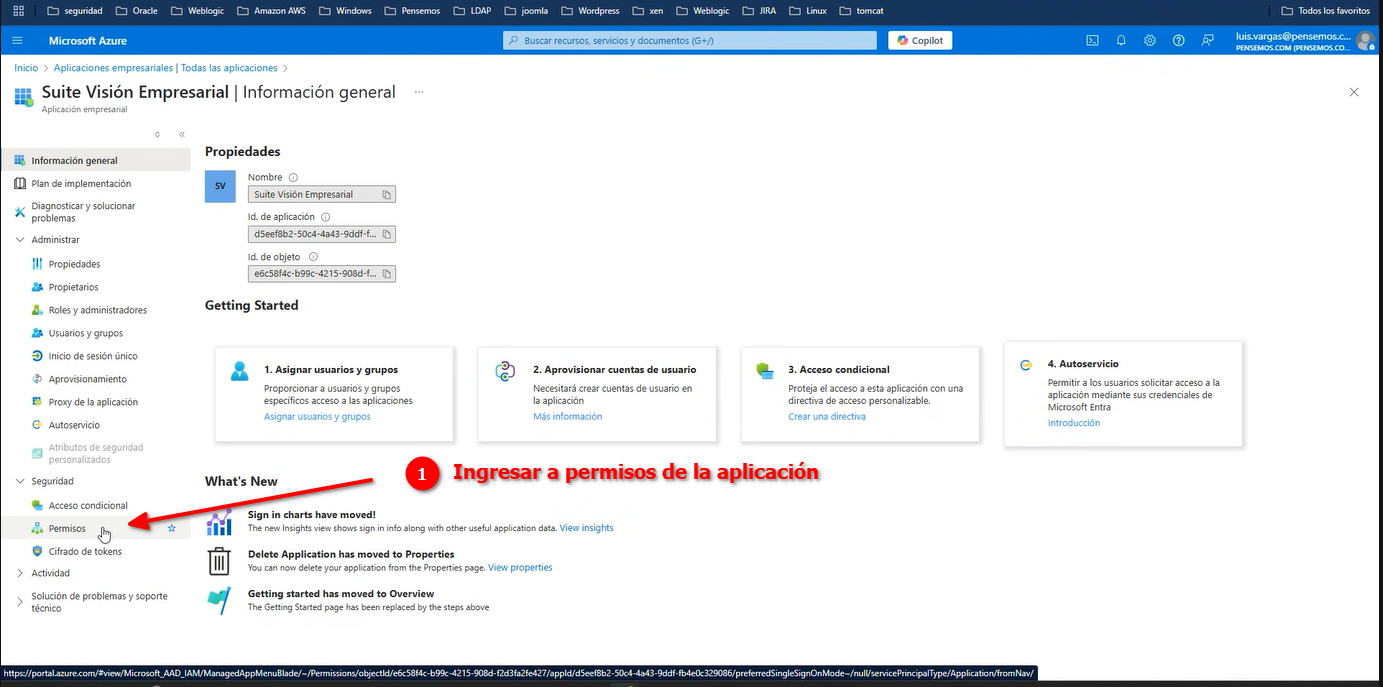Collapse the left navigation pane
This screenshot has width=1383, height=687.
pos(182,134)
